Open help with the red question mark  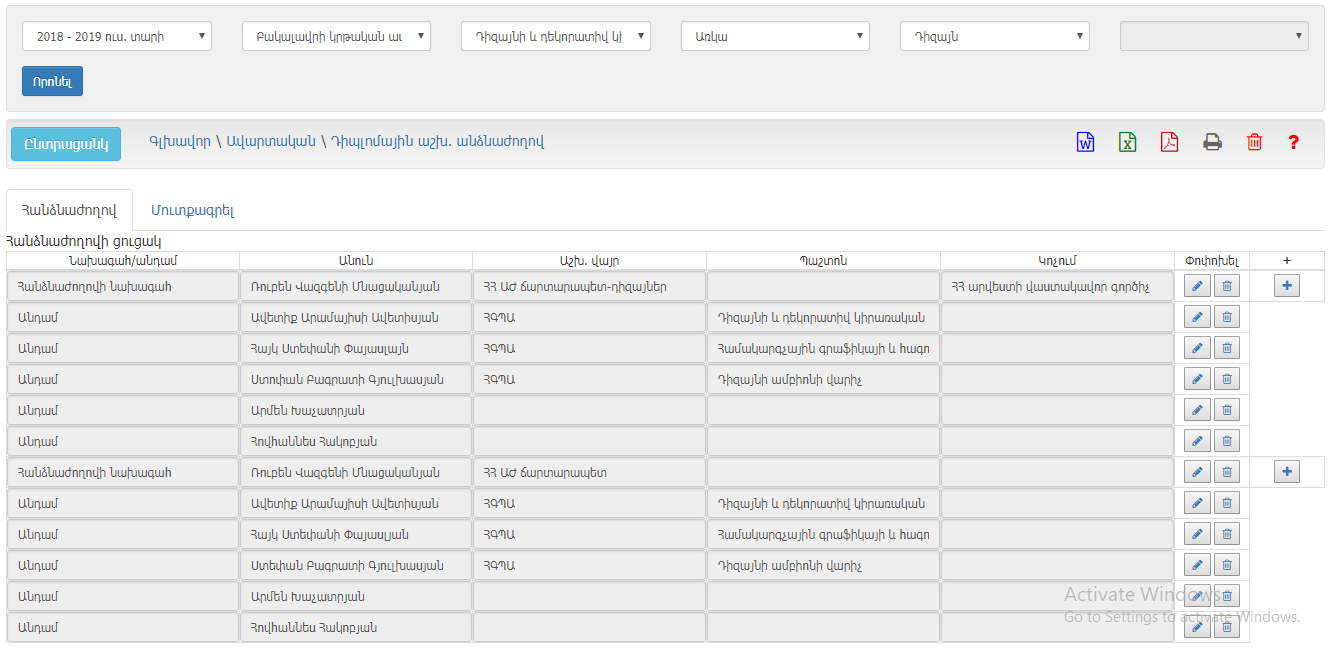(1293, 142)
